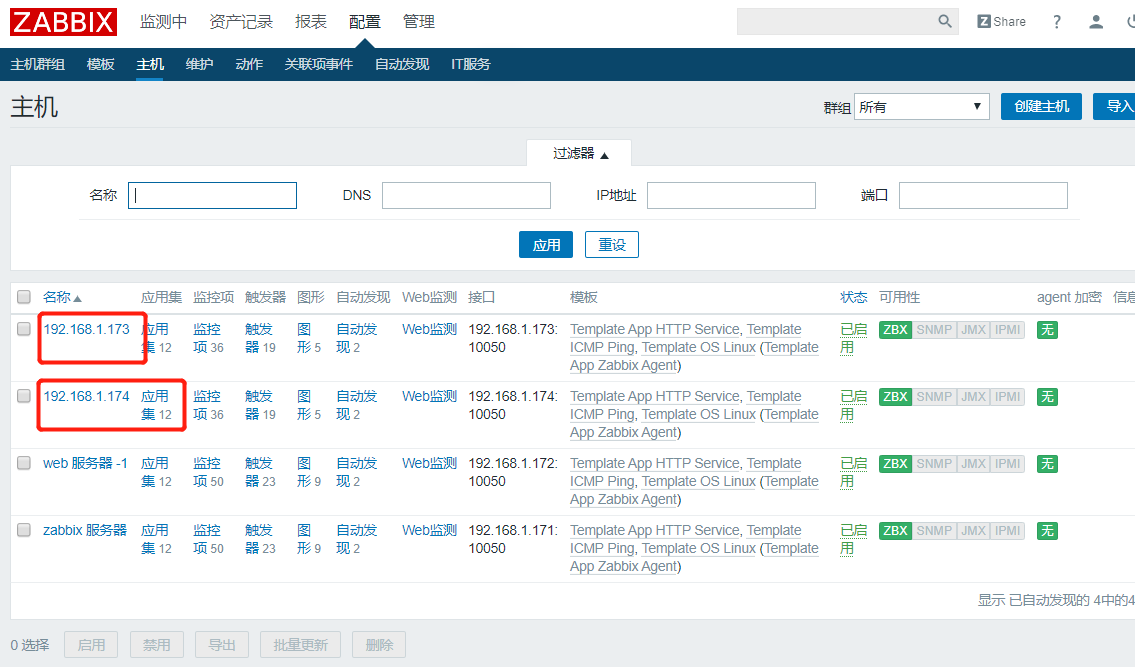Viewport: 1135px width, 667px height.
Task: Click the search magnifier icon
Action: pos(945,21)
